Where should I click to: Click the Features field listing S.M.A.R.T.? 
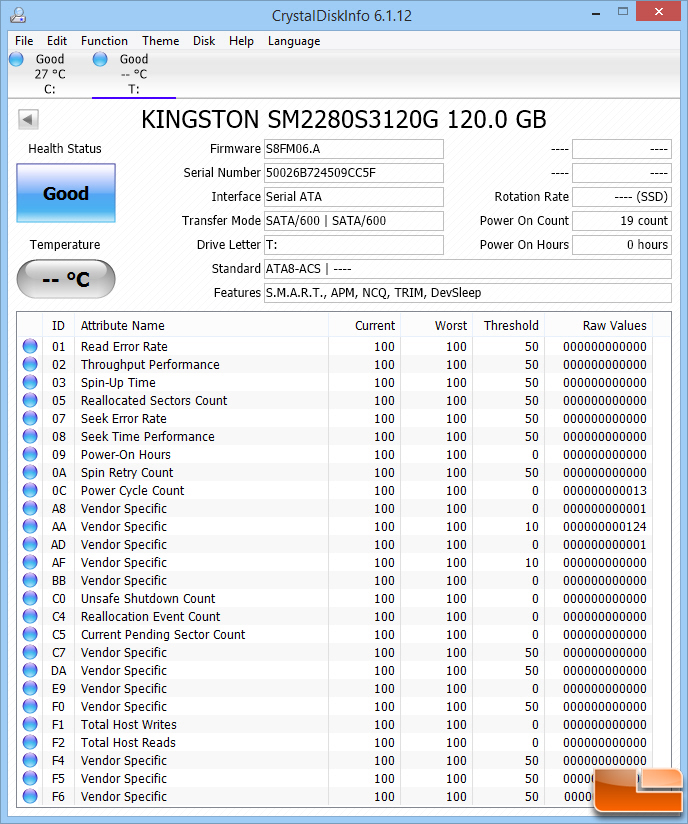[x=468, y=293]
